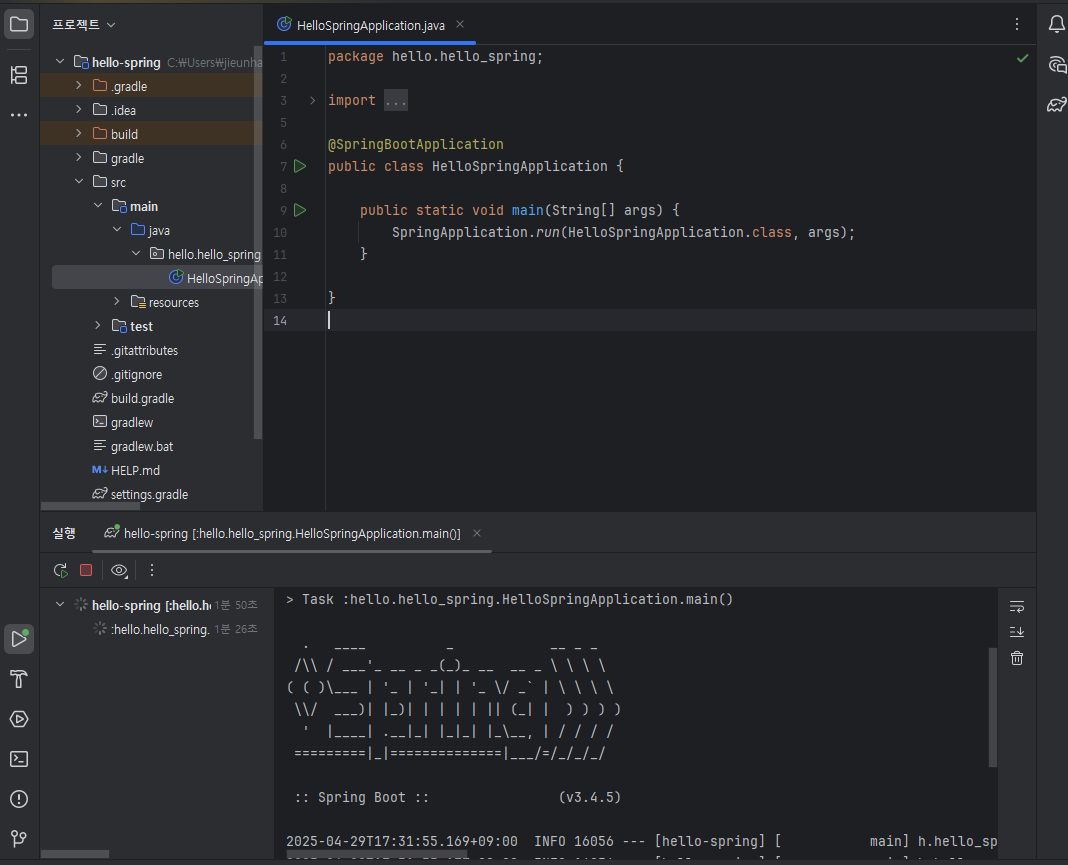The image size is (1068, 865).
Task: Toggle soft-wrap in the console
Action: [1017, 606]
